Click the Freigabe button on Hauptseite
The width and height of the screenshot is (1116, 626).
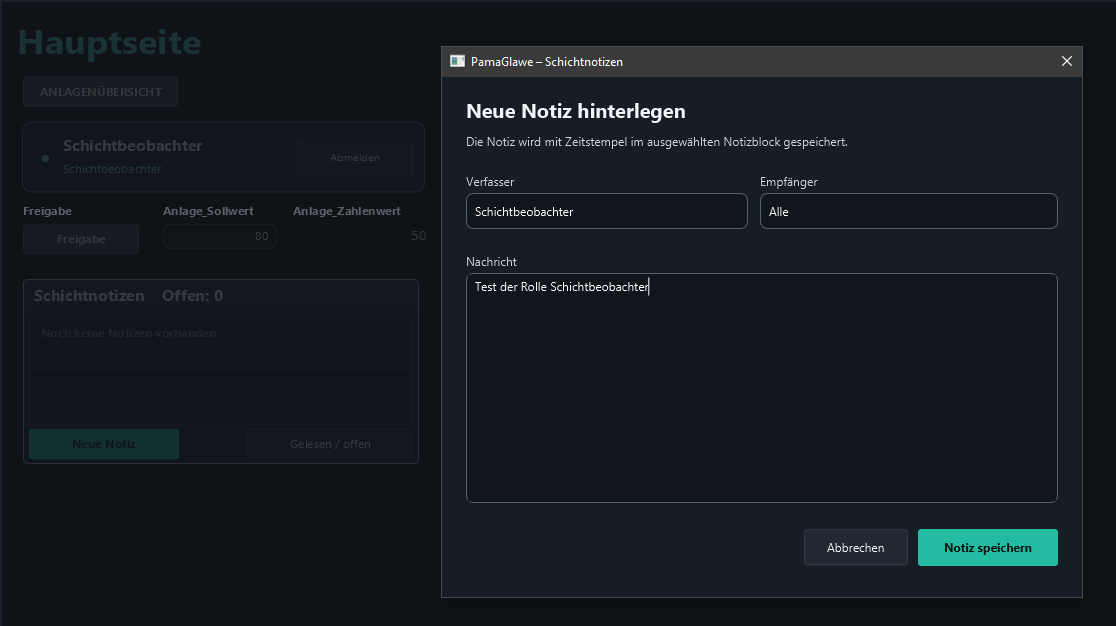click(81, 239)
